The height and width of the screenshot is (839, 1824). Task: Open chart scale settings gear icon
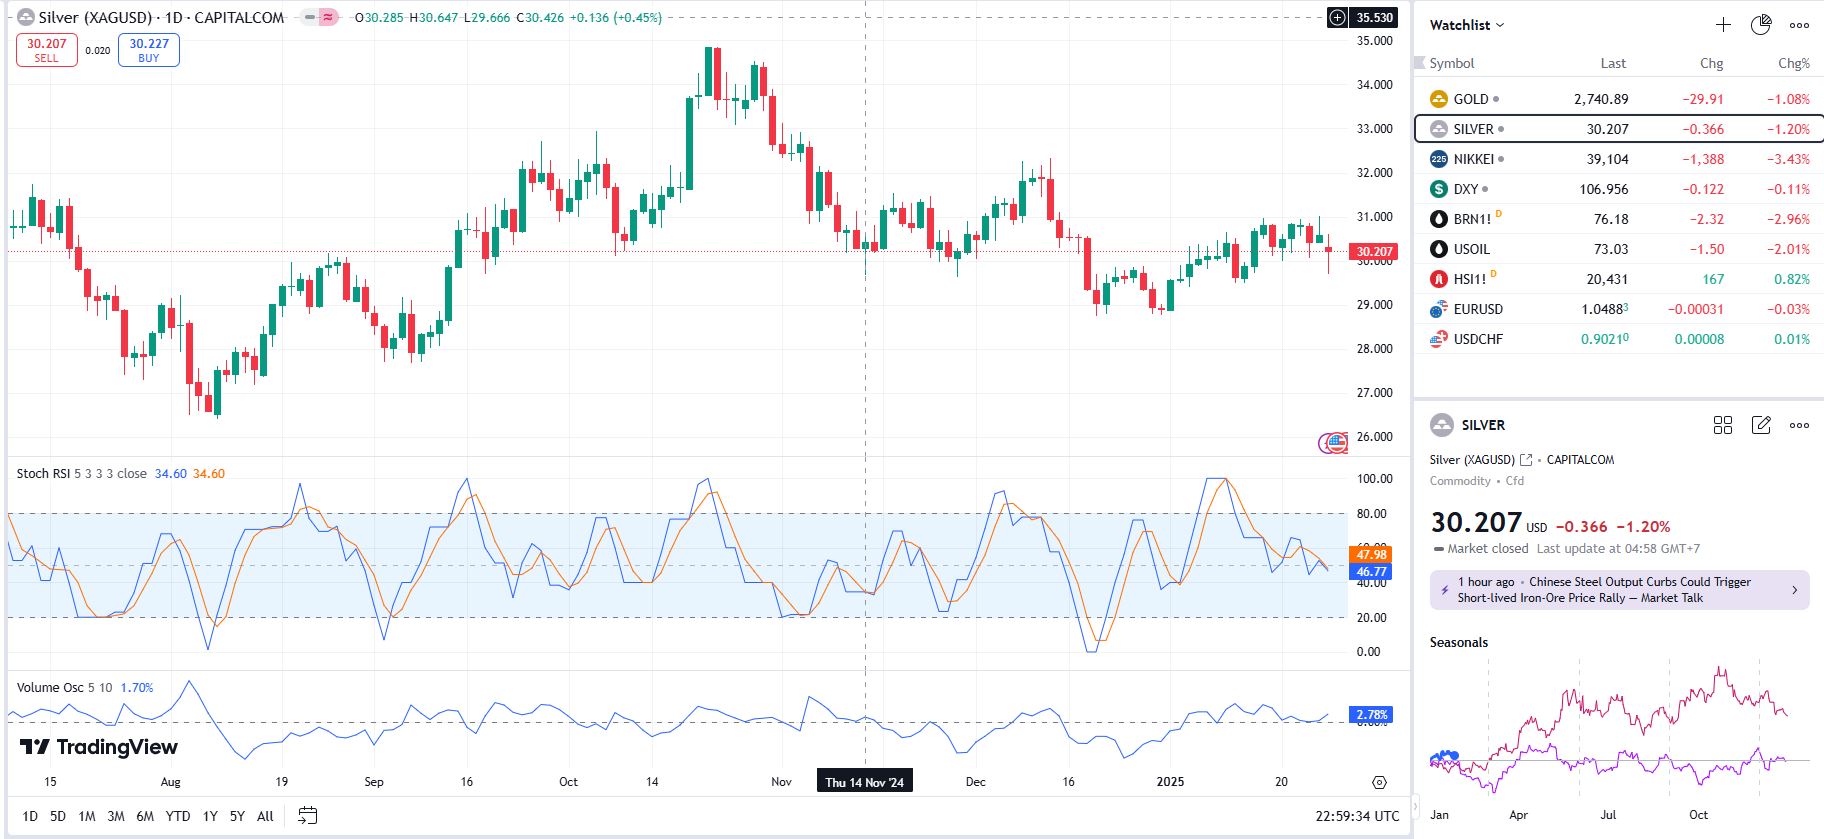click(1379, 782)
